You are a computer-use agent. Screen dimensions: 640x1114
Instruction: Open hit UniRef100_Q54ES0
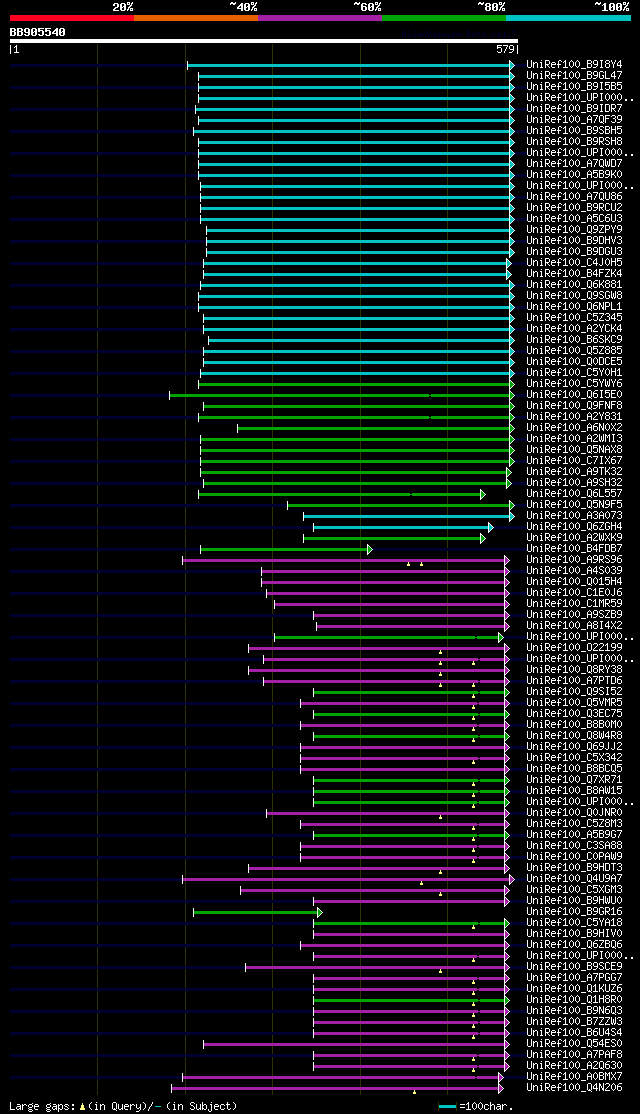574,1044
